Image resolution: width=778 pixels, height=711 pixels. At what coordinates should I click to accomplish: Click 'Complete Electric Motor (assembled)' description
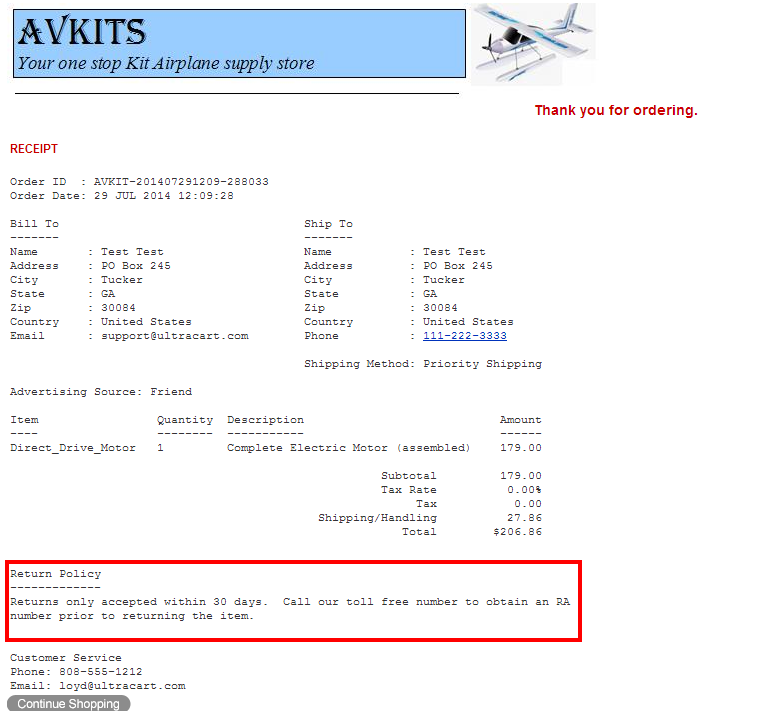(x=348, y=448)
